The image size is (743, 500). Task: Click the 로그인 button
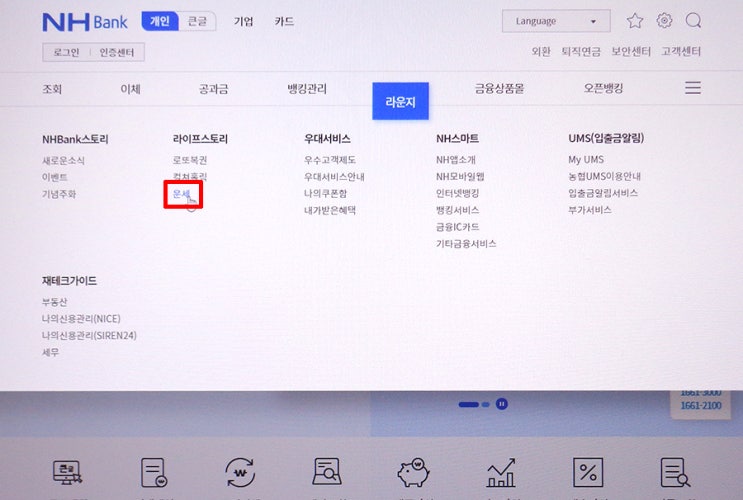66,52
